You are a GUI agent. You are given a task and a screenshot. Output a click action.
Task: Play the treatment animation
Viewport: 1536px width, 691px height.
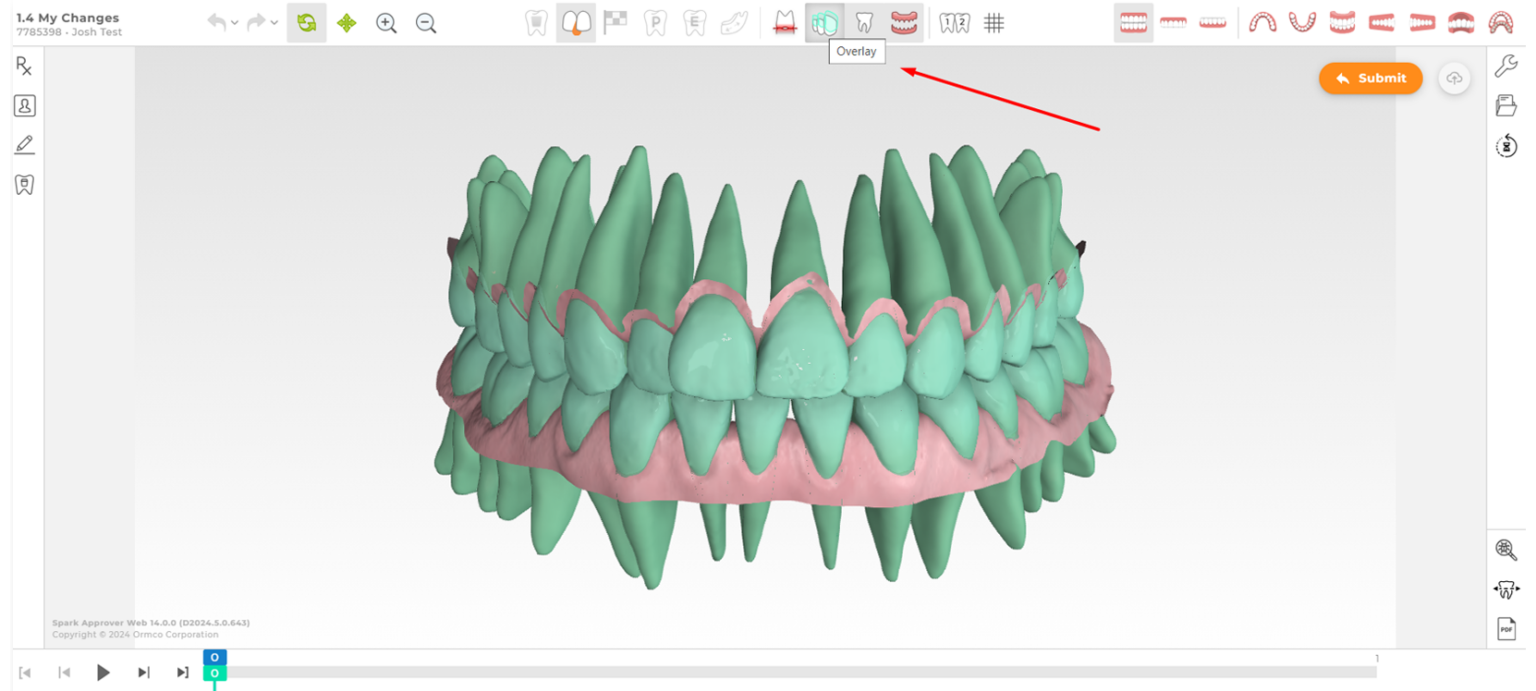(103, 673)
